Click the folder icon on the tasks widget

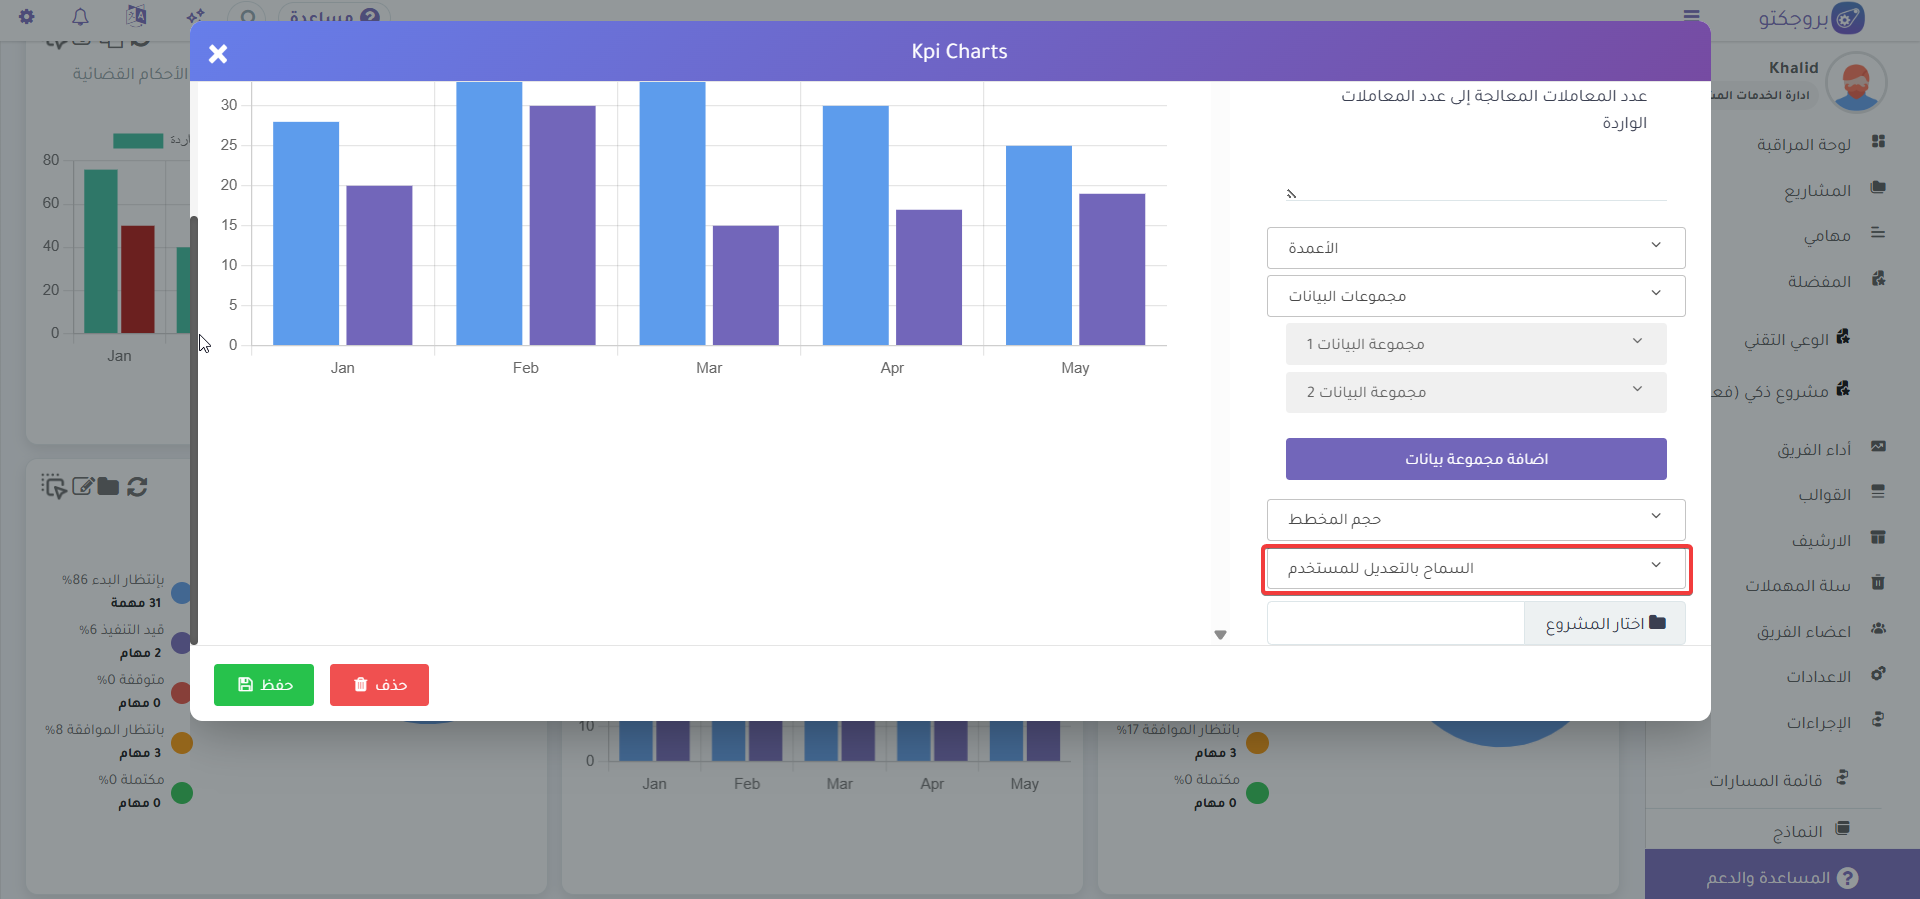click(109, 487)
